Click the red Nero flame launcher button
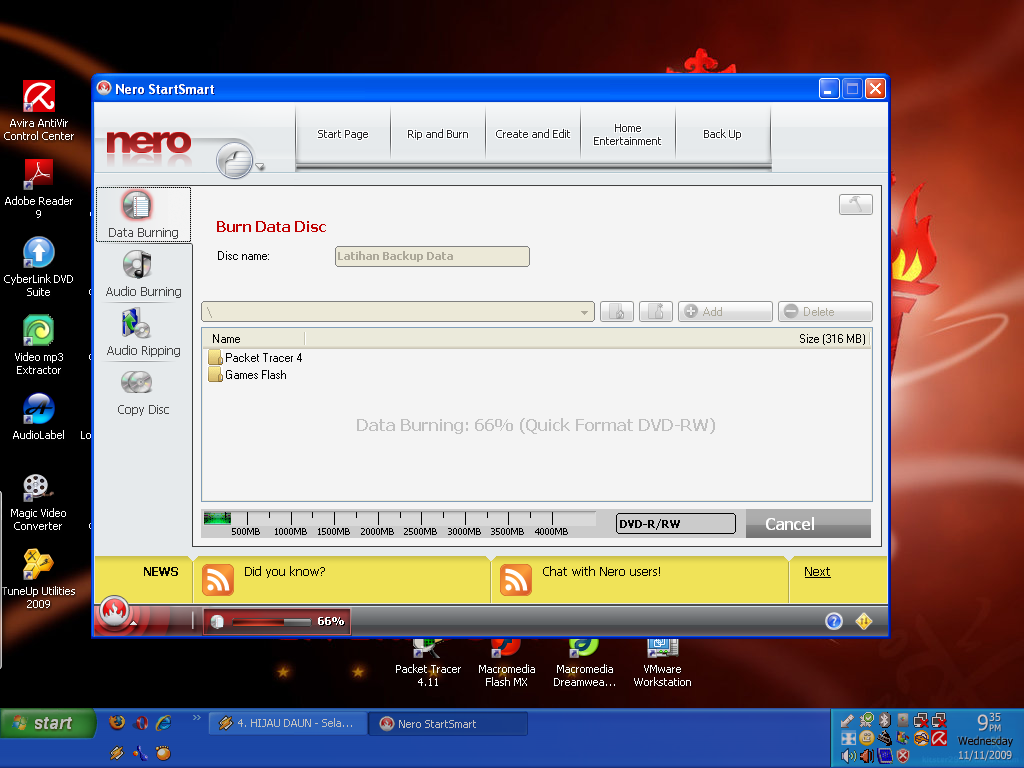 (x=115, y=613)
